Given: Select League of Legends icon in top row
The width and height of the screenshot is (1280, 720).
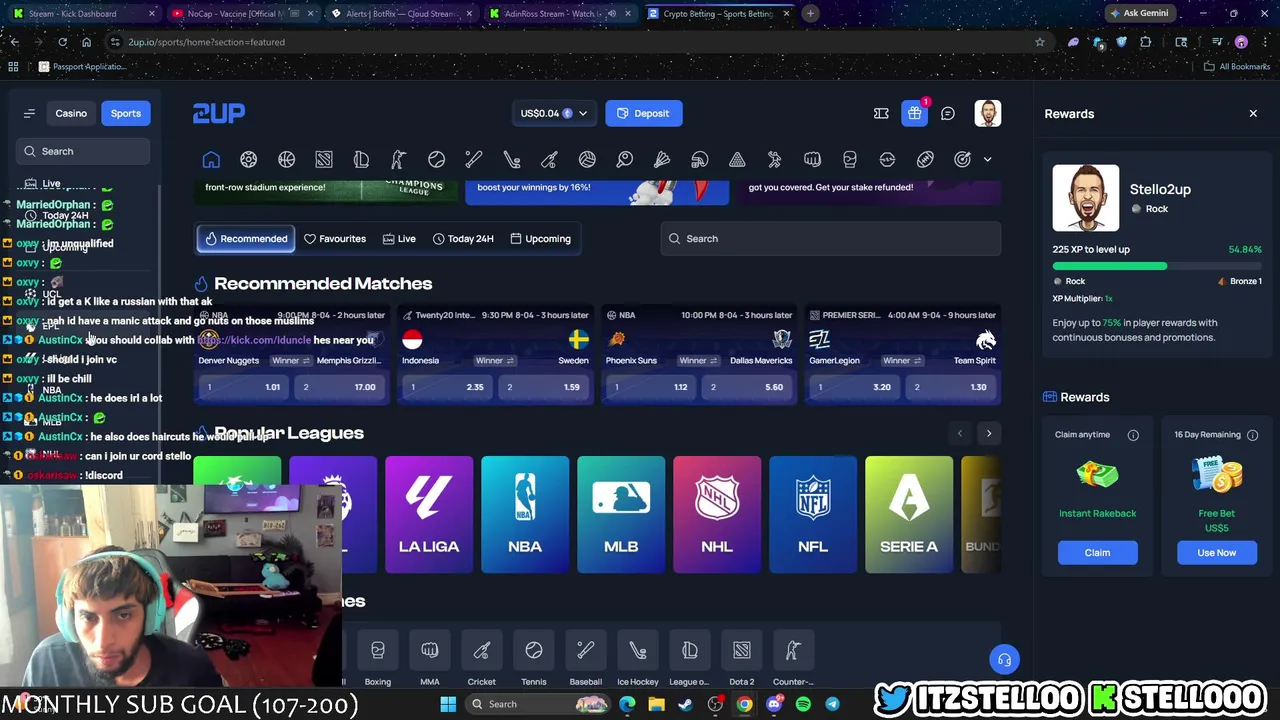Looking at the screenshot, I should tap(361, 160).
